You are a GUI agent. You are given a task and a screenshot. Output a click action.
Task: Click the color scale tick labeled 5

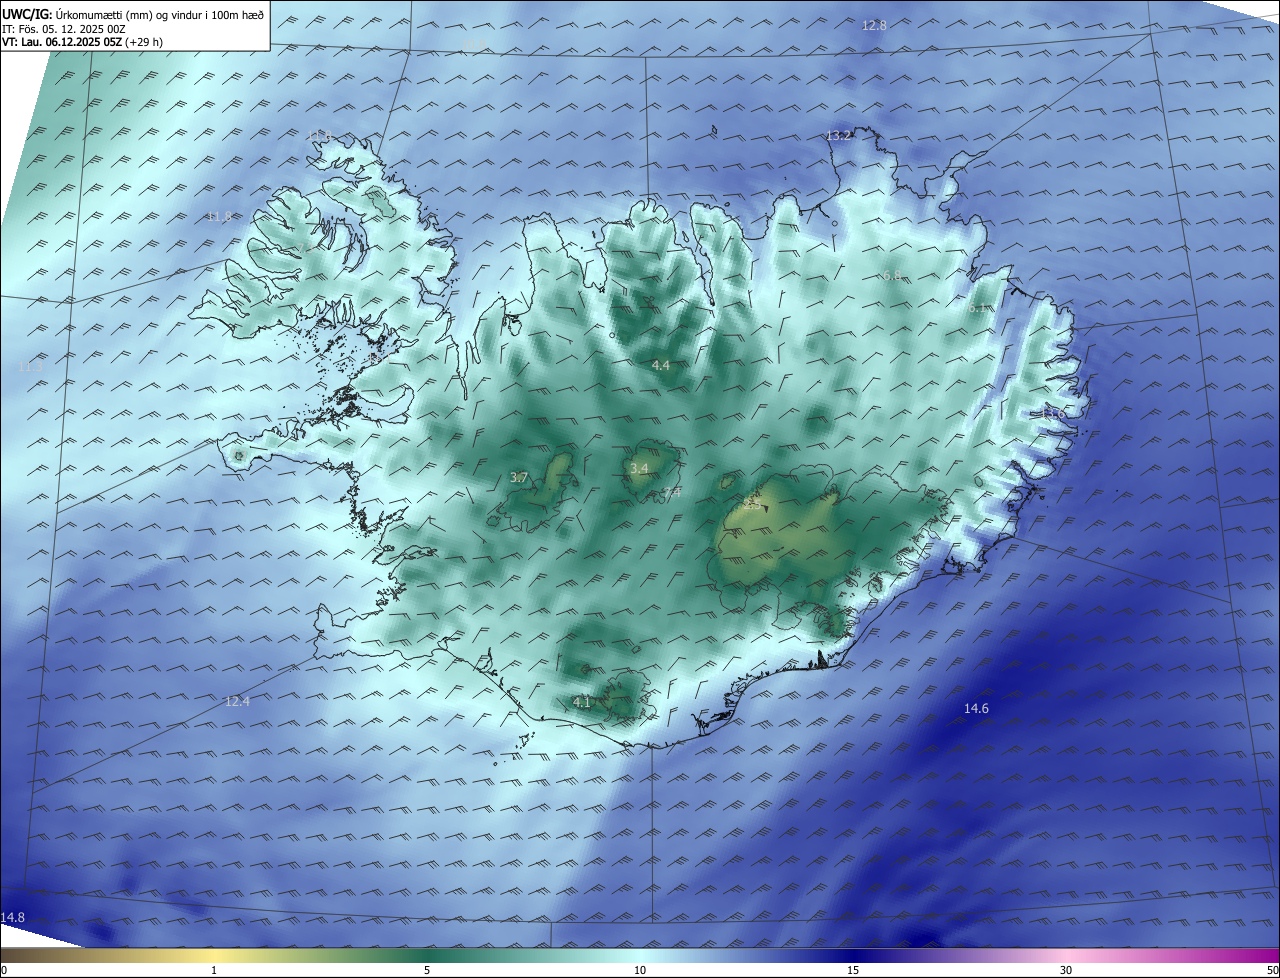coord(427,970)
